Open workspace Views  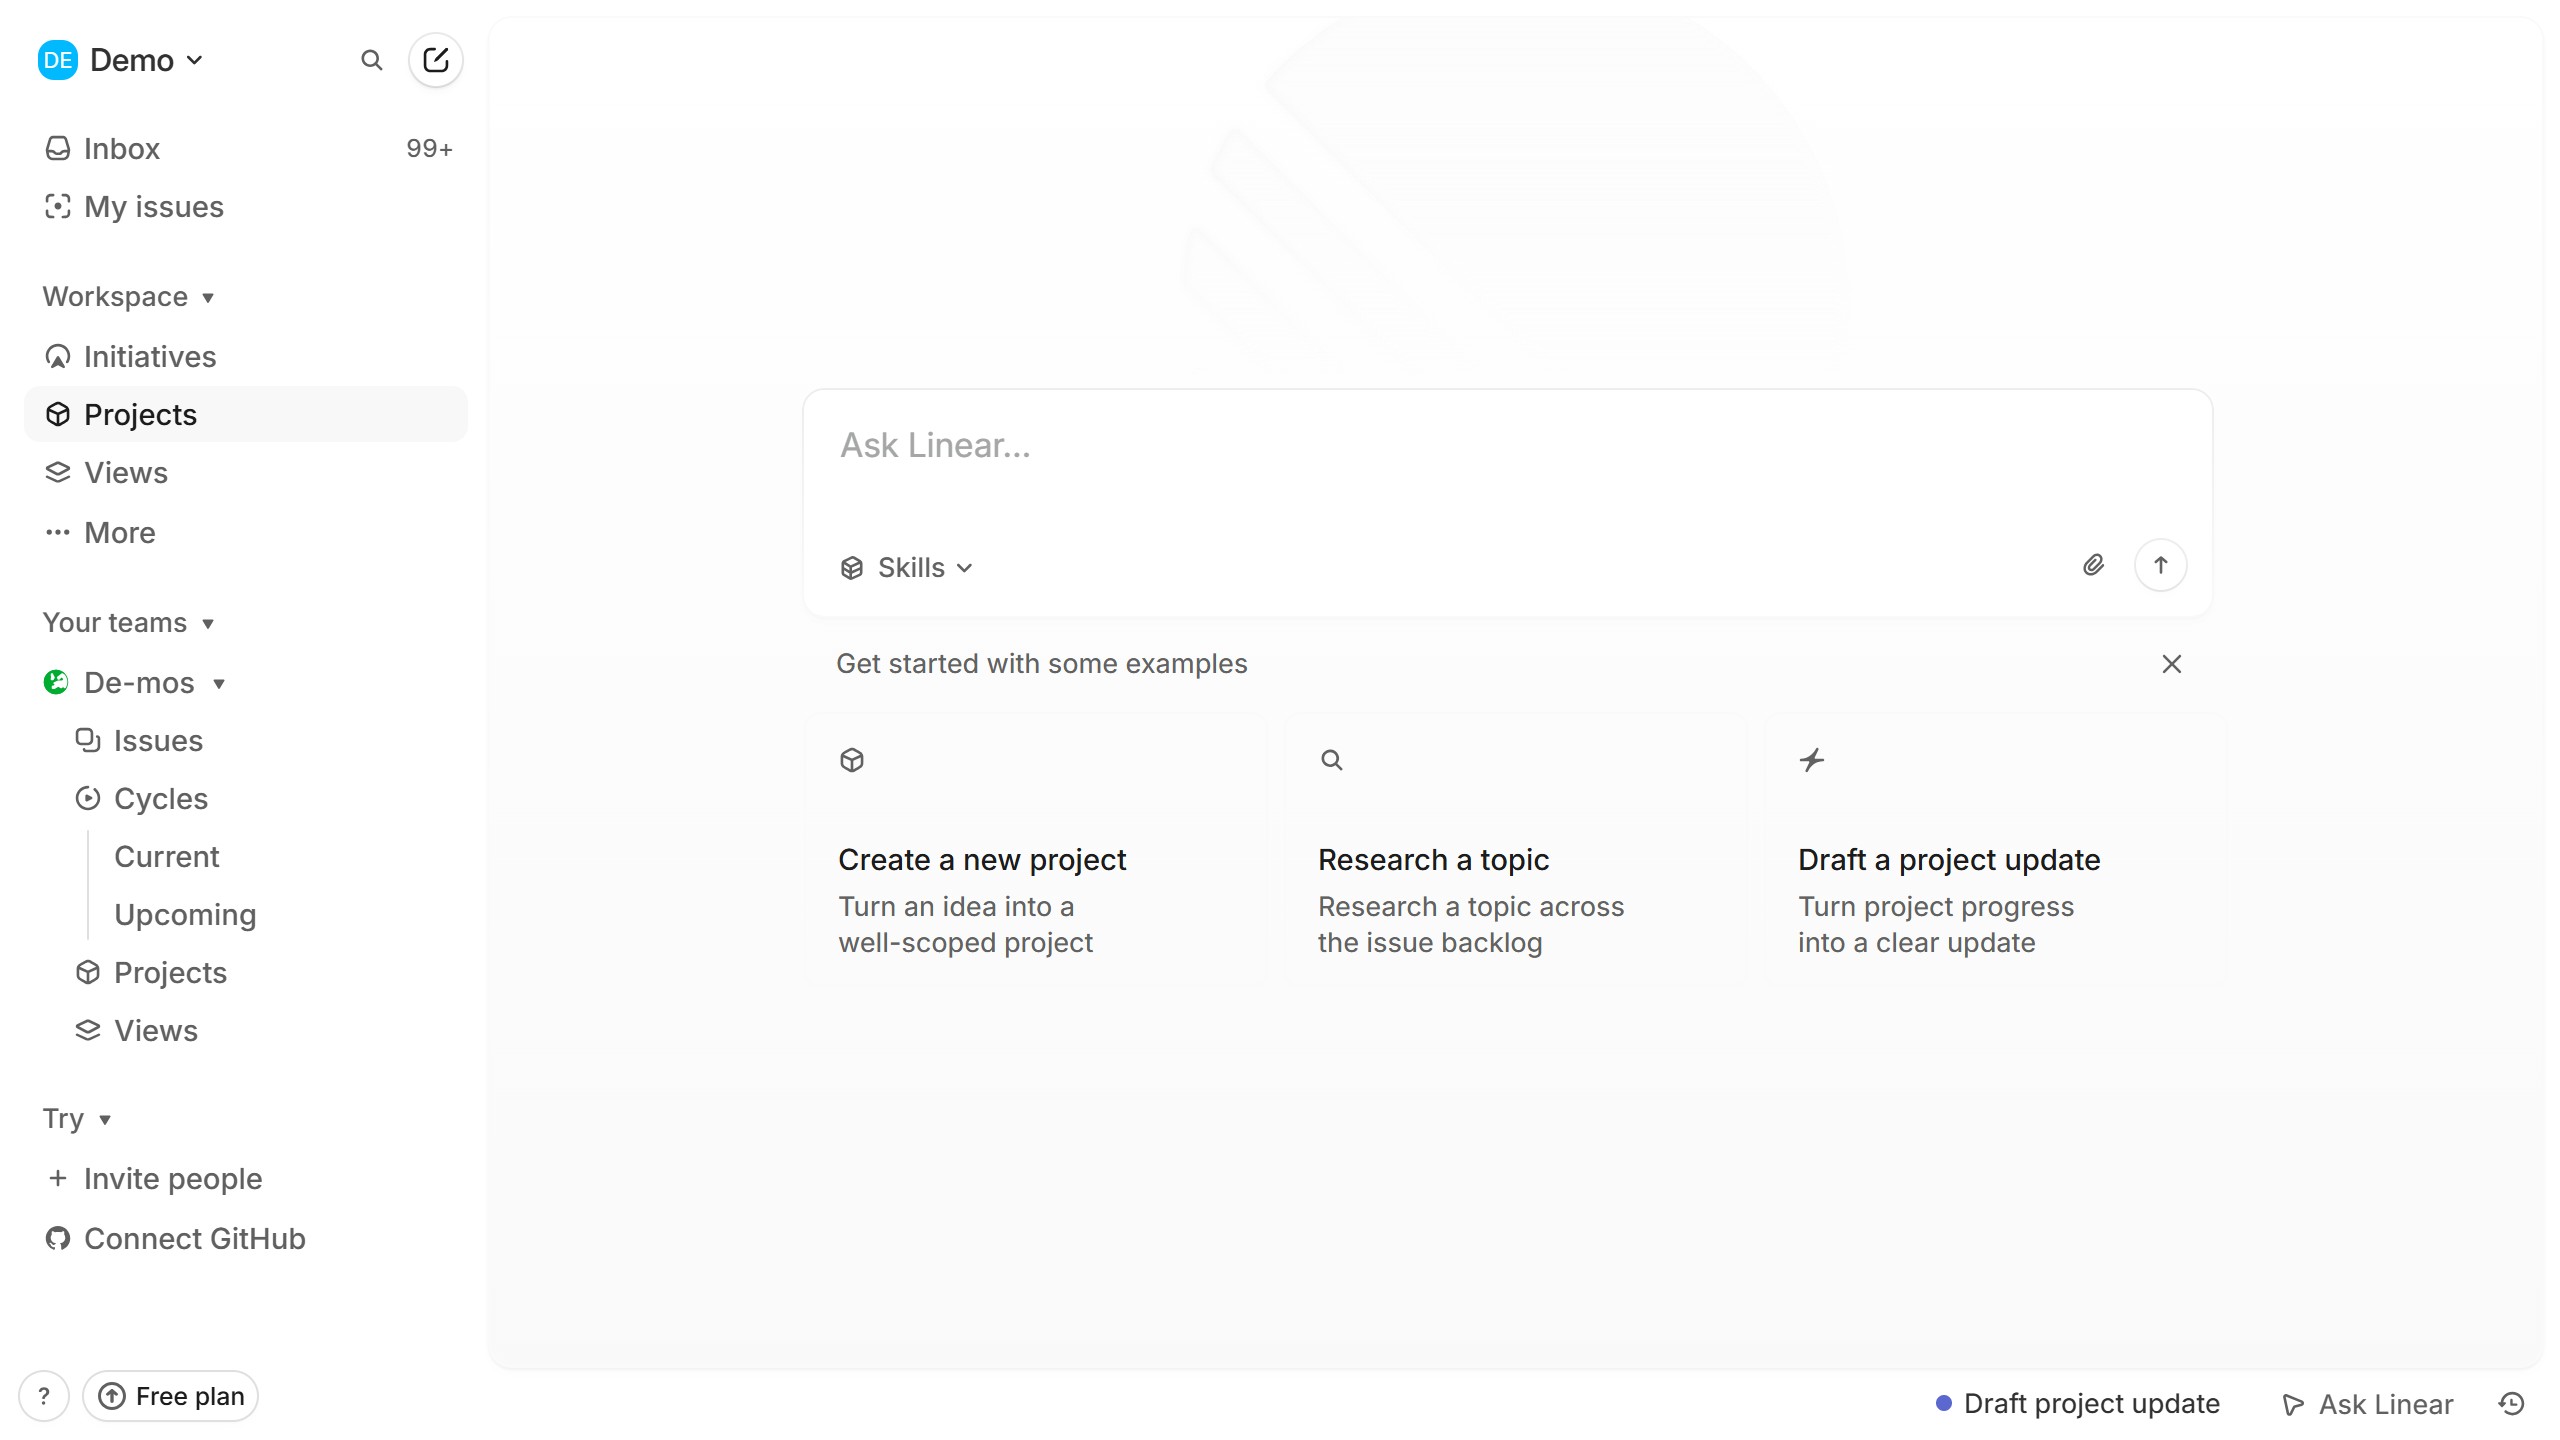(246, 472)
